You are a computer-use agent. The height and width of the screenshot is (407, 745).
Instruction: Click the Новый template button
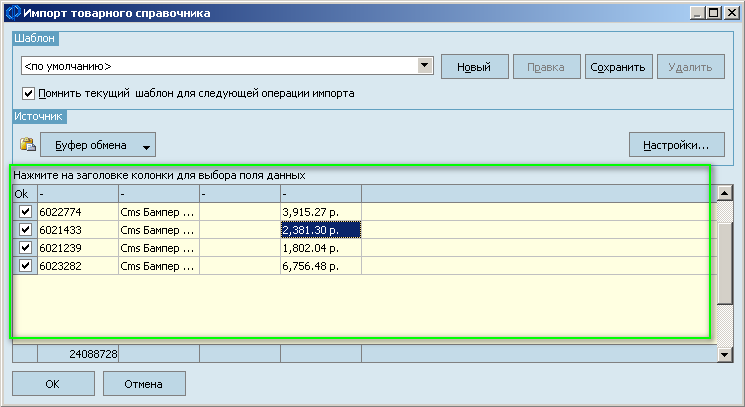pos(474,67)
